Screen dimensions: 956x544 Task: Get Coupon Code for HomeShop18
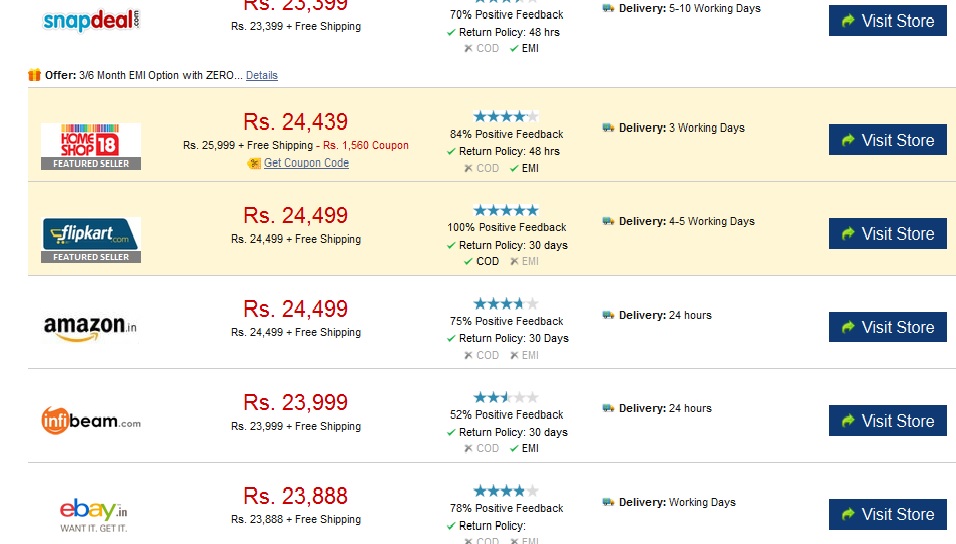click(306, 163)
